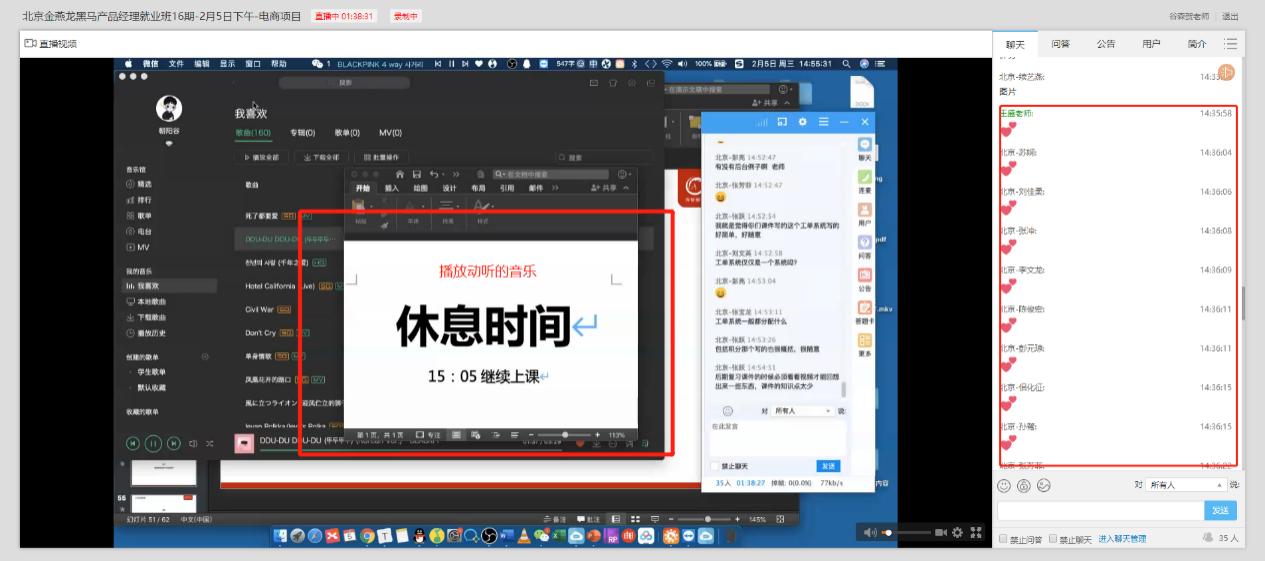
Task: Open 播放历史 in music player sidebar
Action: tap(147, 332)
